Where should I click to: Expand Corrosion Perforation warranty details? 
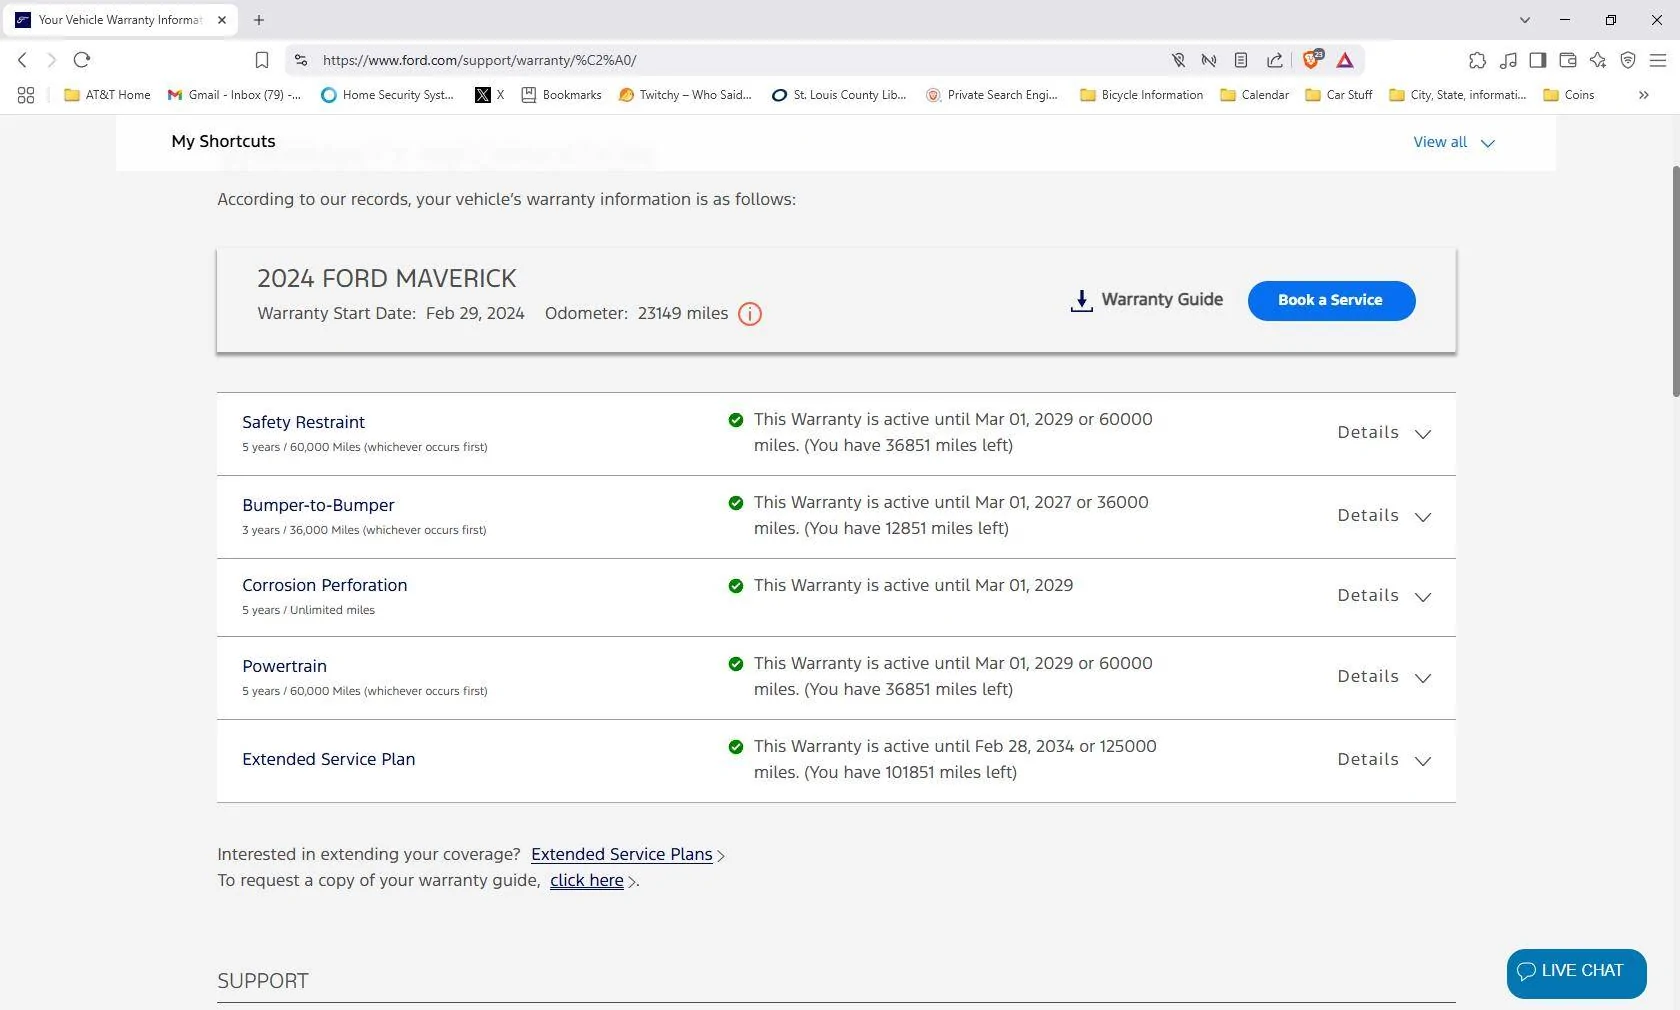[x=1384, y=596]
